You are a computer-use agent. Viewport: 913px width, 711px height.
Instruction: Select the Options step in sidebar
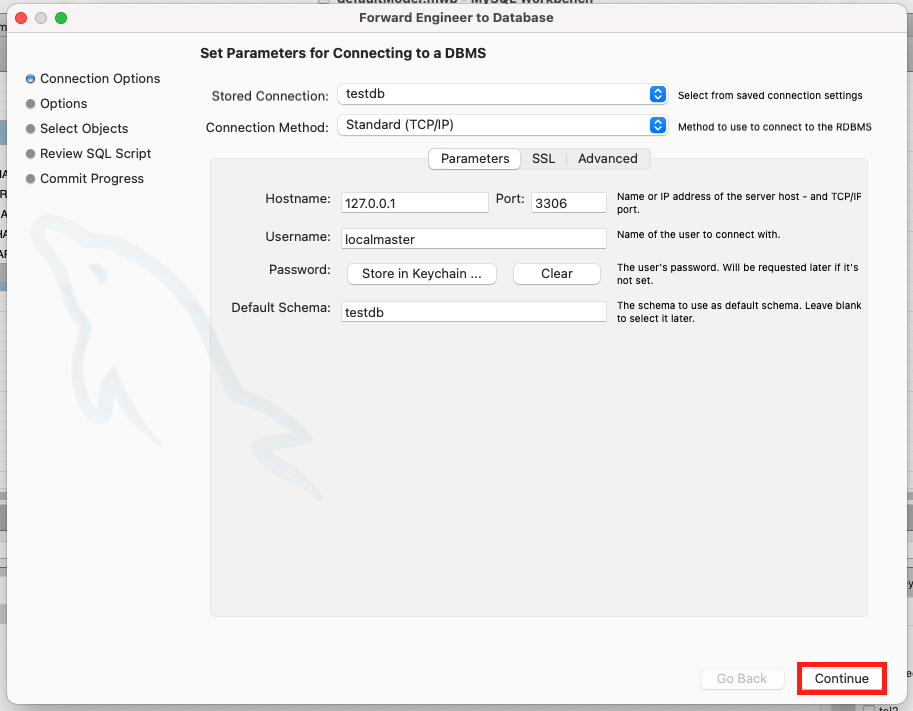click(x=56, y=104)
